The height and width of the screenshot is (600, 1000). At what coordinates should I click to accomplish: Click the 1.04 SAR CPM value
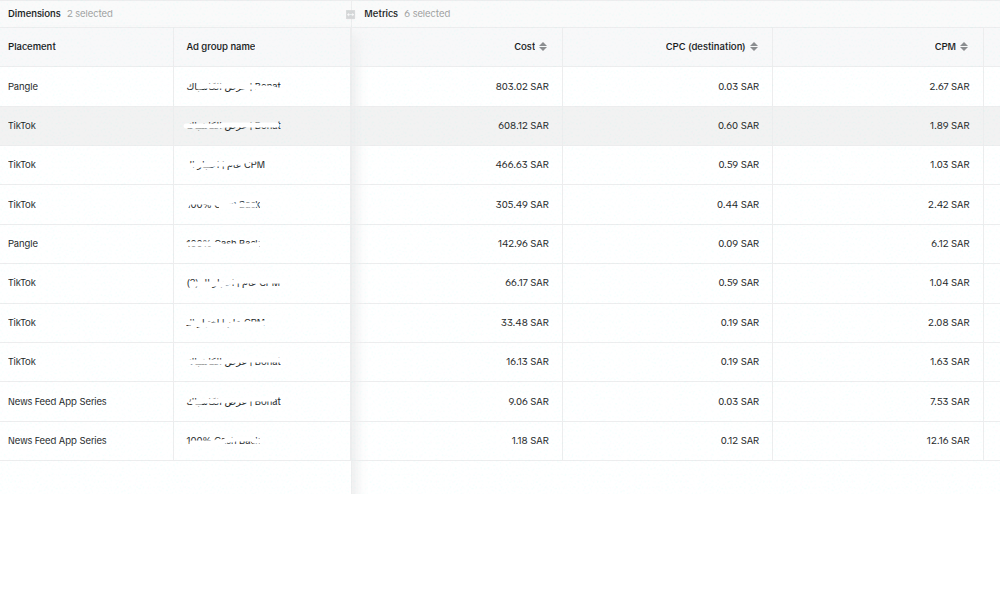(x=950, y=282)
